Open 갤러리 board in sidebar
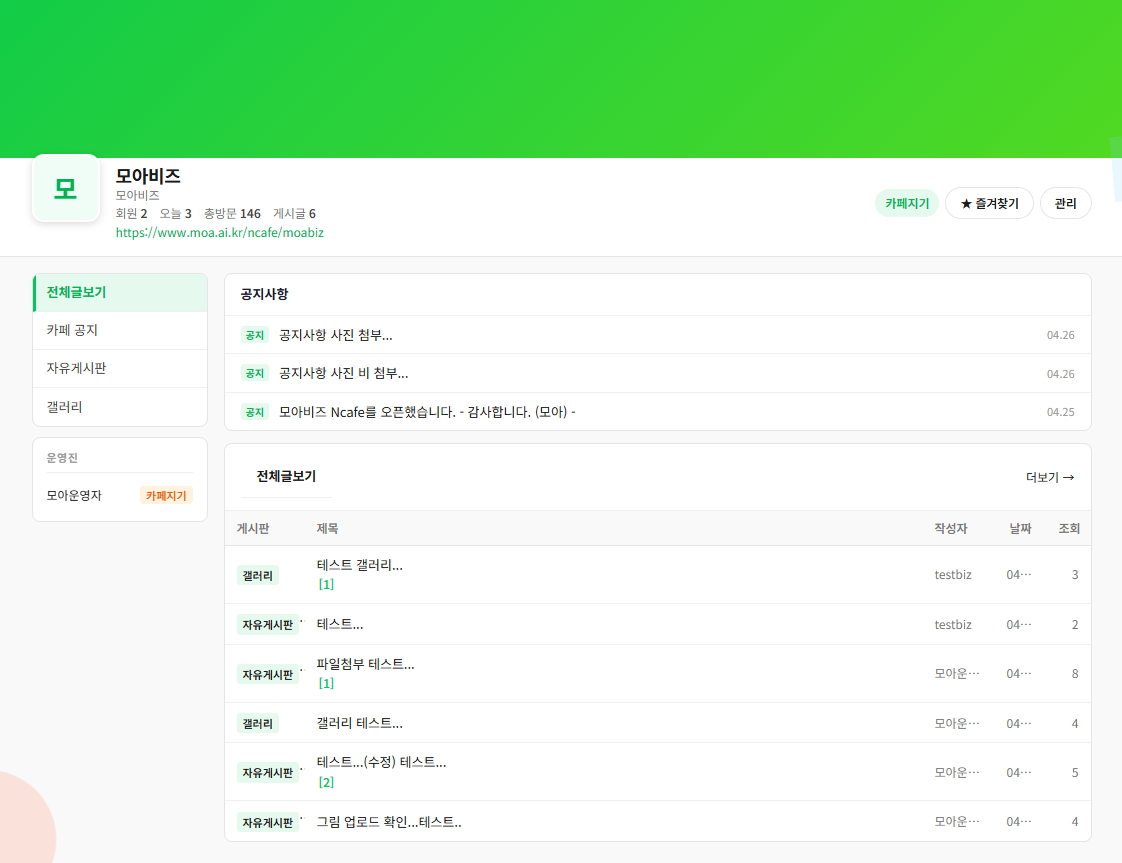Screen dimensions: 1122x863 tap(120, 407)
